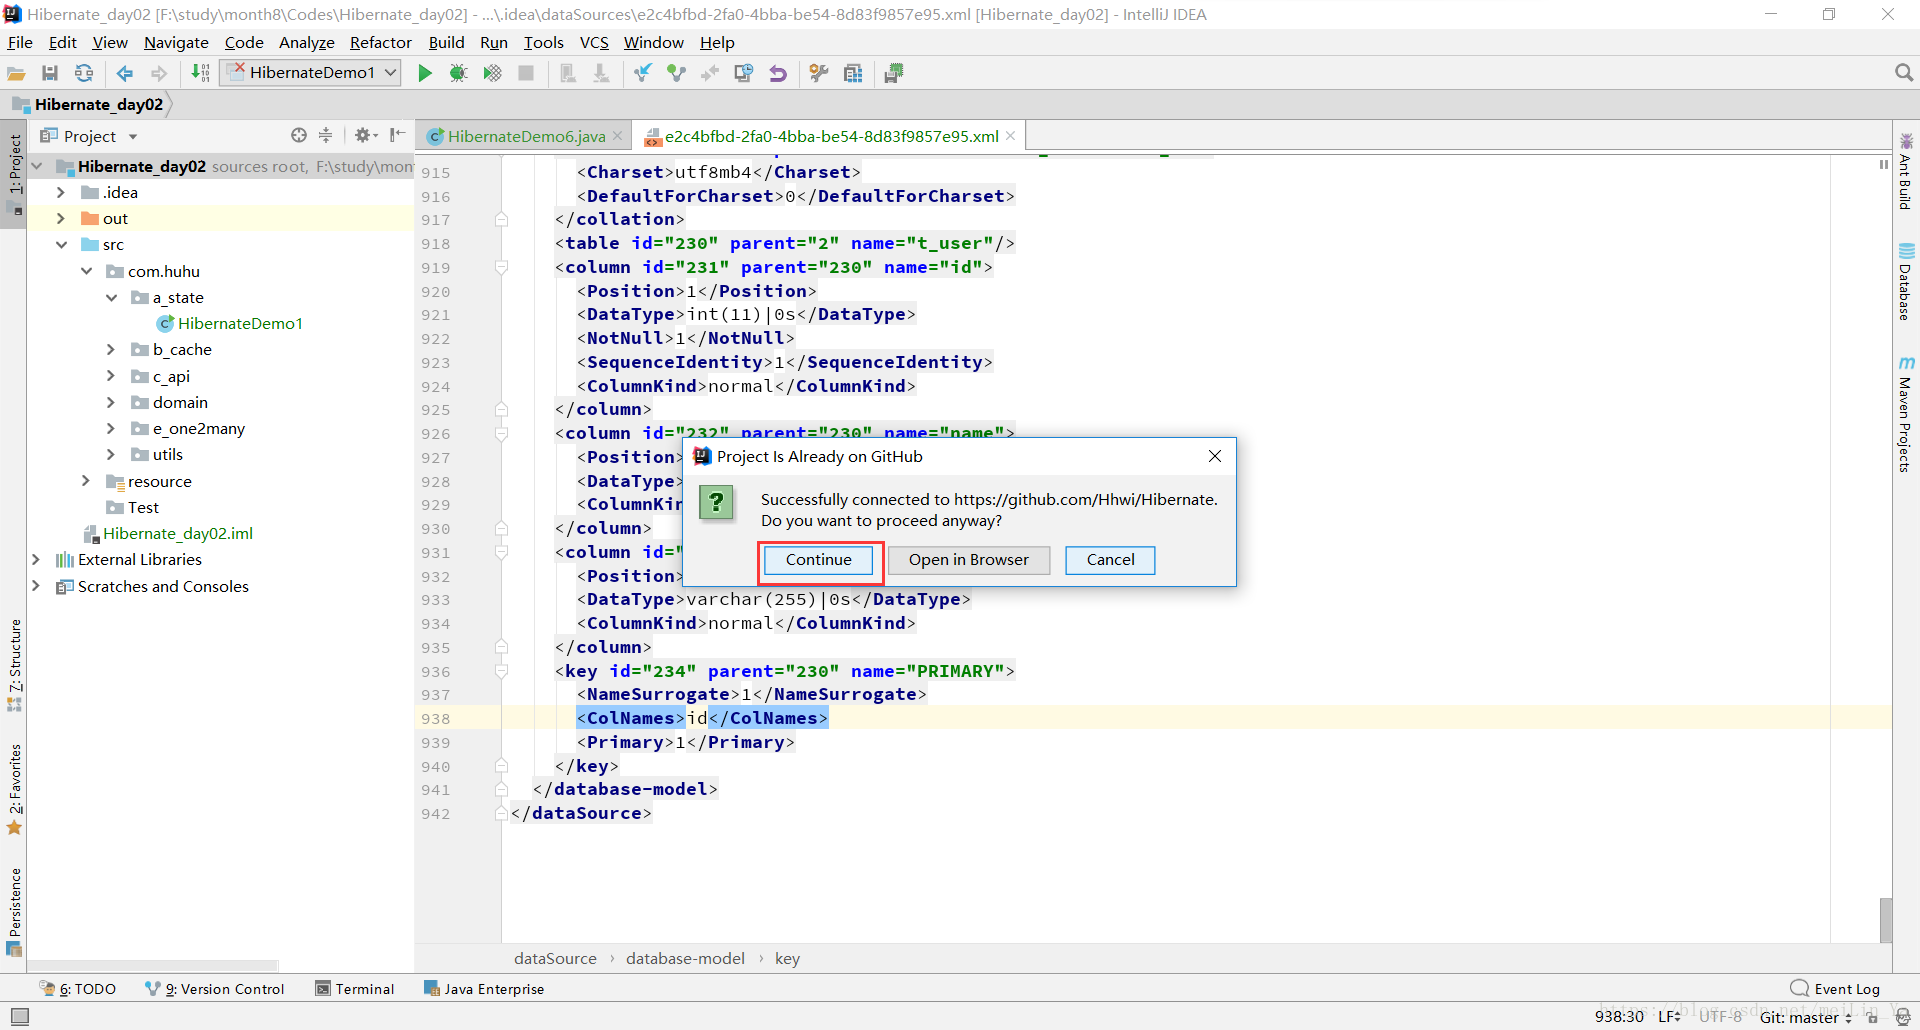Screen dimensions: 1920x1030
Task: Open the Event Log
Action: [x=1835, y=989]
